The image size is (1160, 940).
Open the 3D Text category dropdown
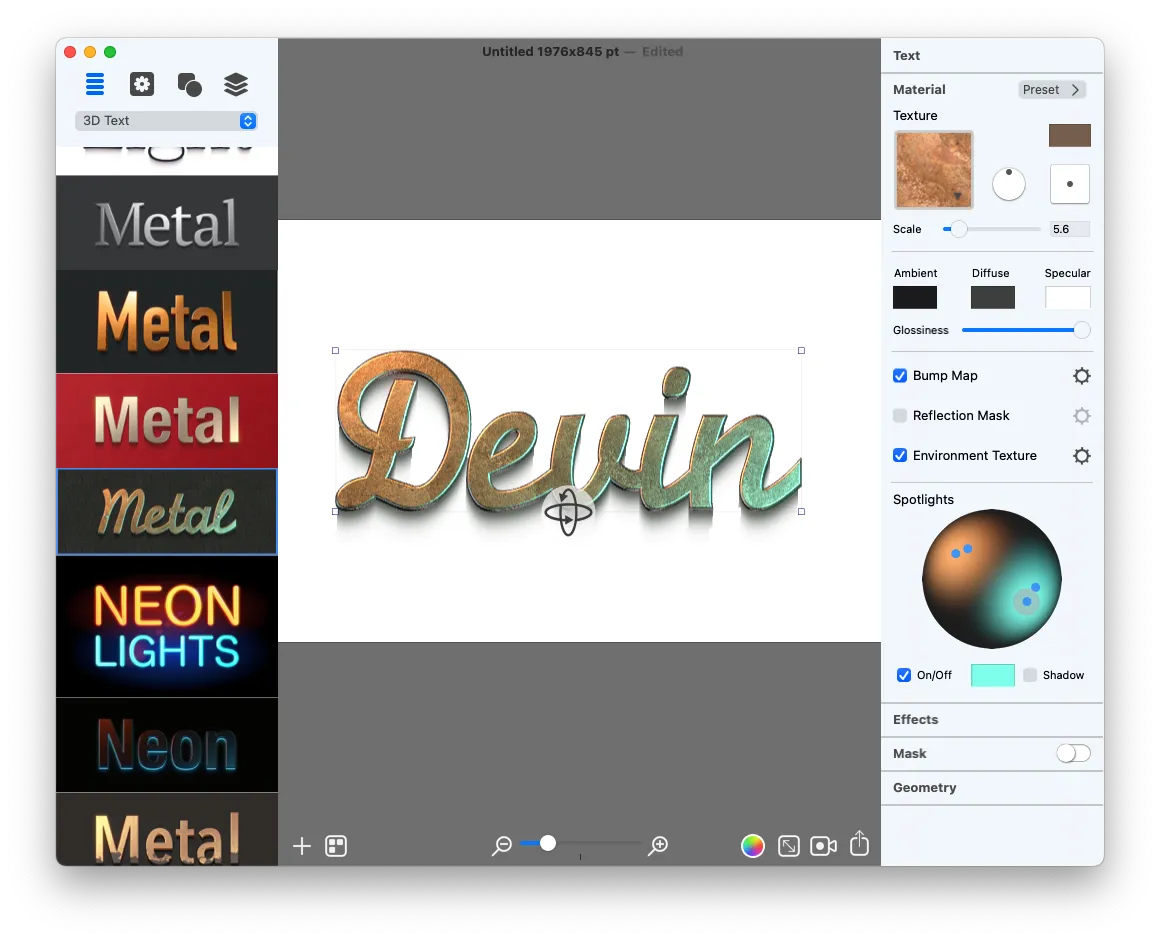pyautogui.click(x=167, y=121)
